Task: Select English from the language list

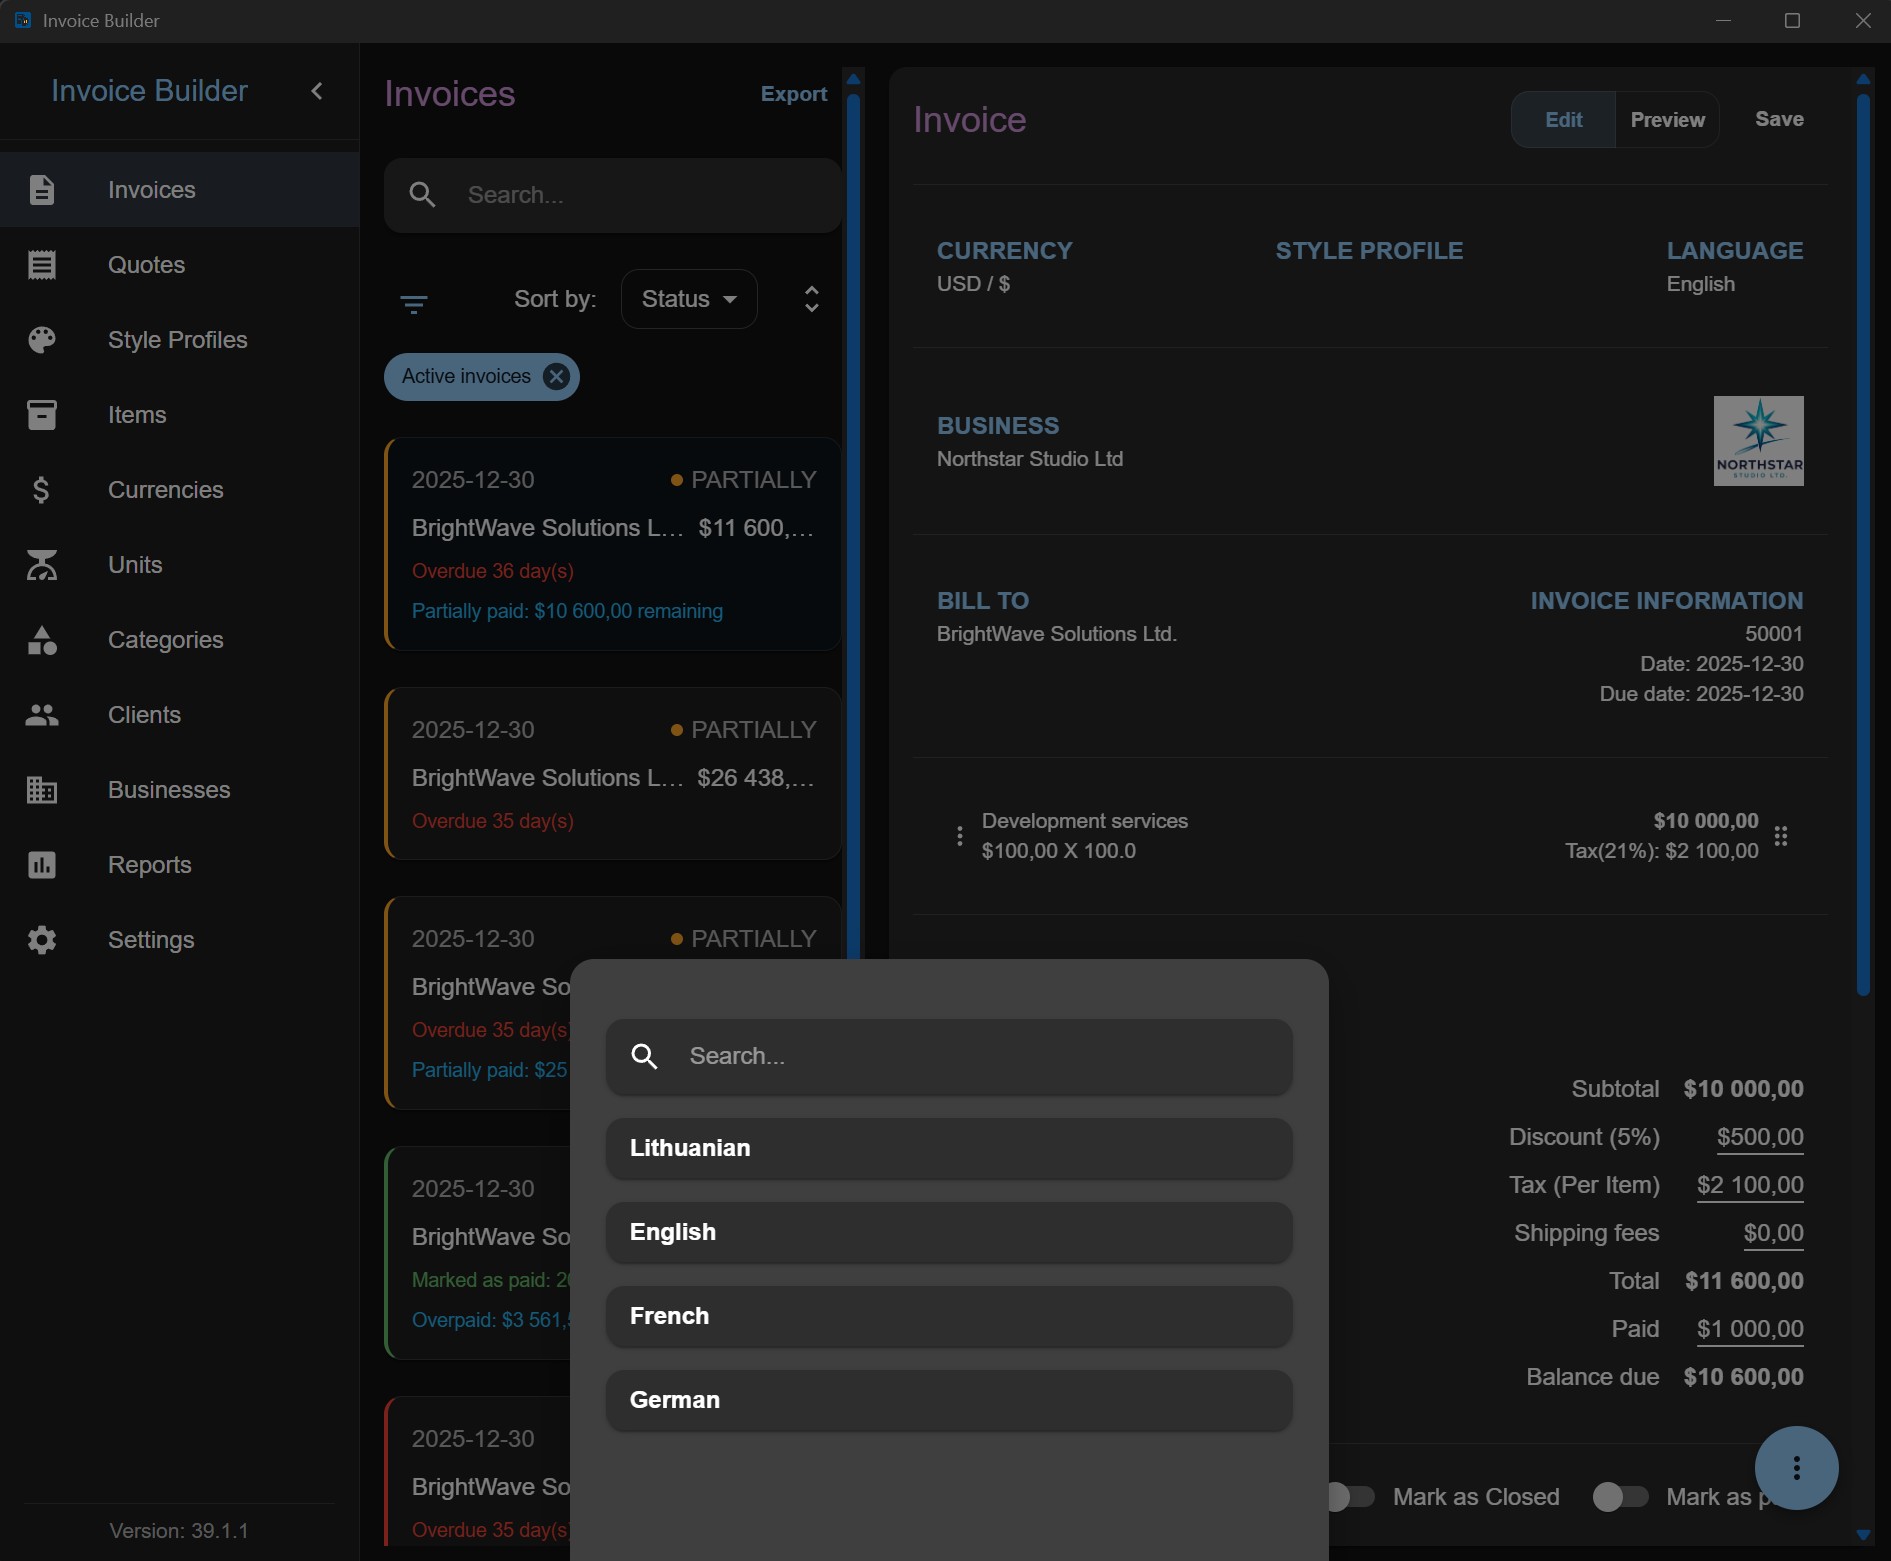Action: click(949, 1232)
